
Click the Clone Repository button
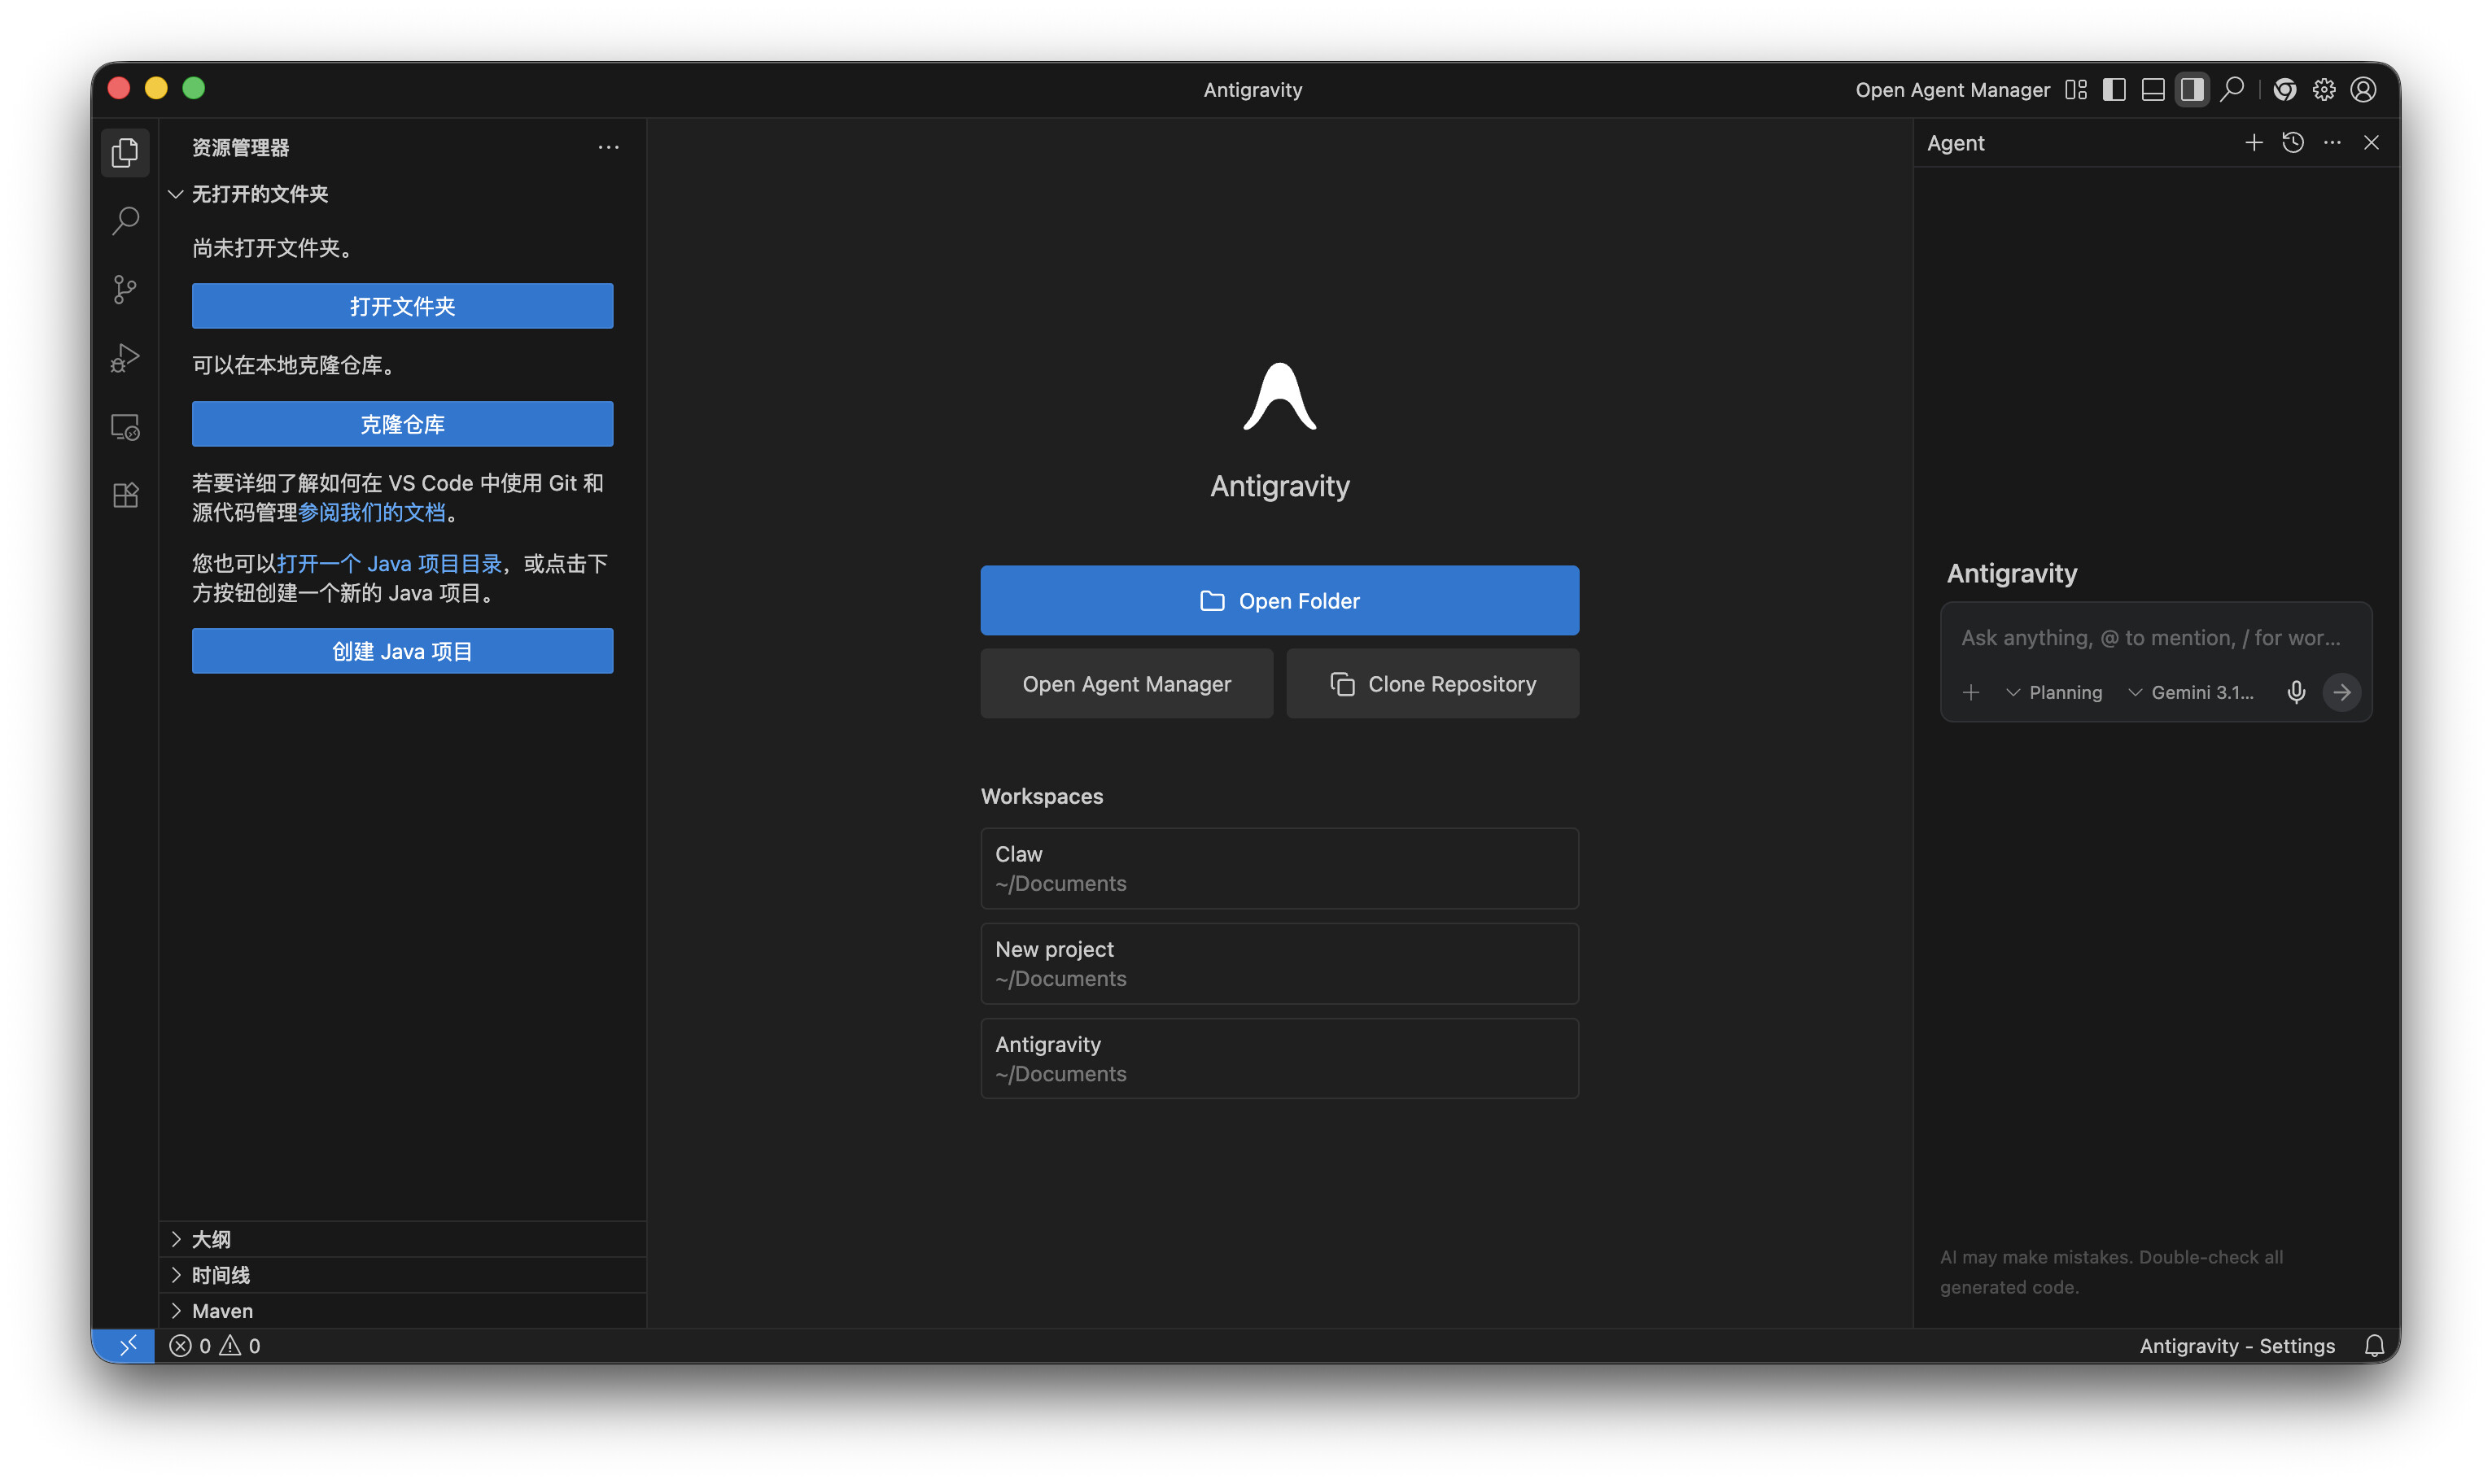(1432, 684)
